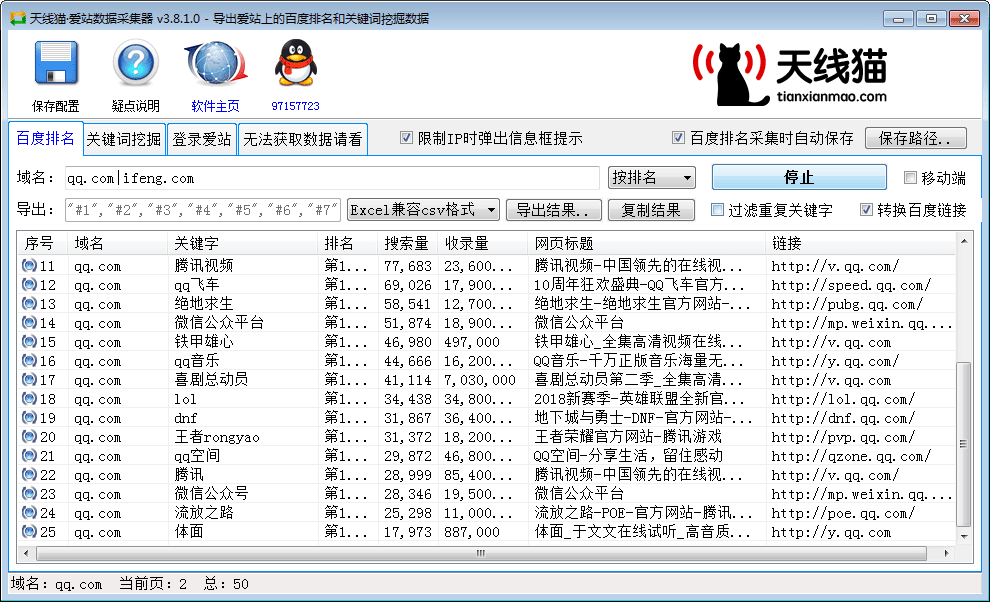Switch to 关键词挖掘 tab
The image size is (990, 602).
(124, 139)
